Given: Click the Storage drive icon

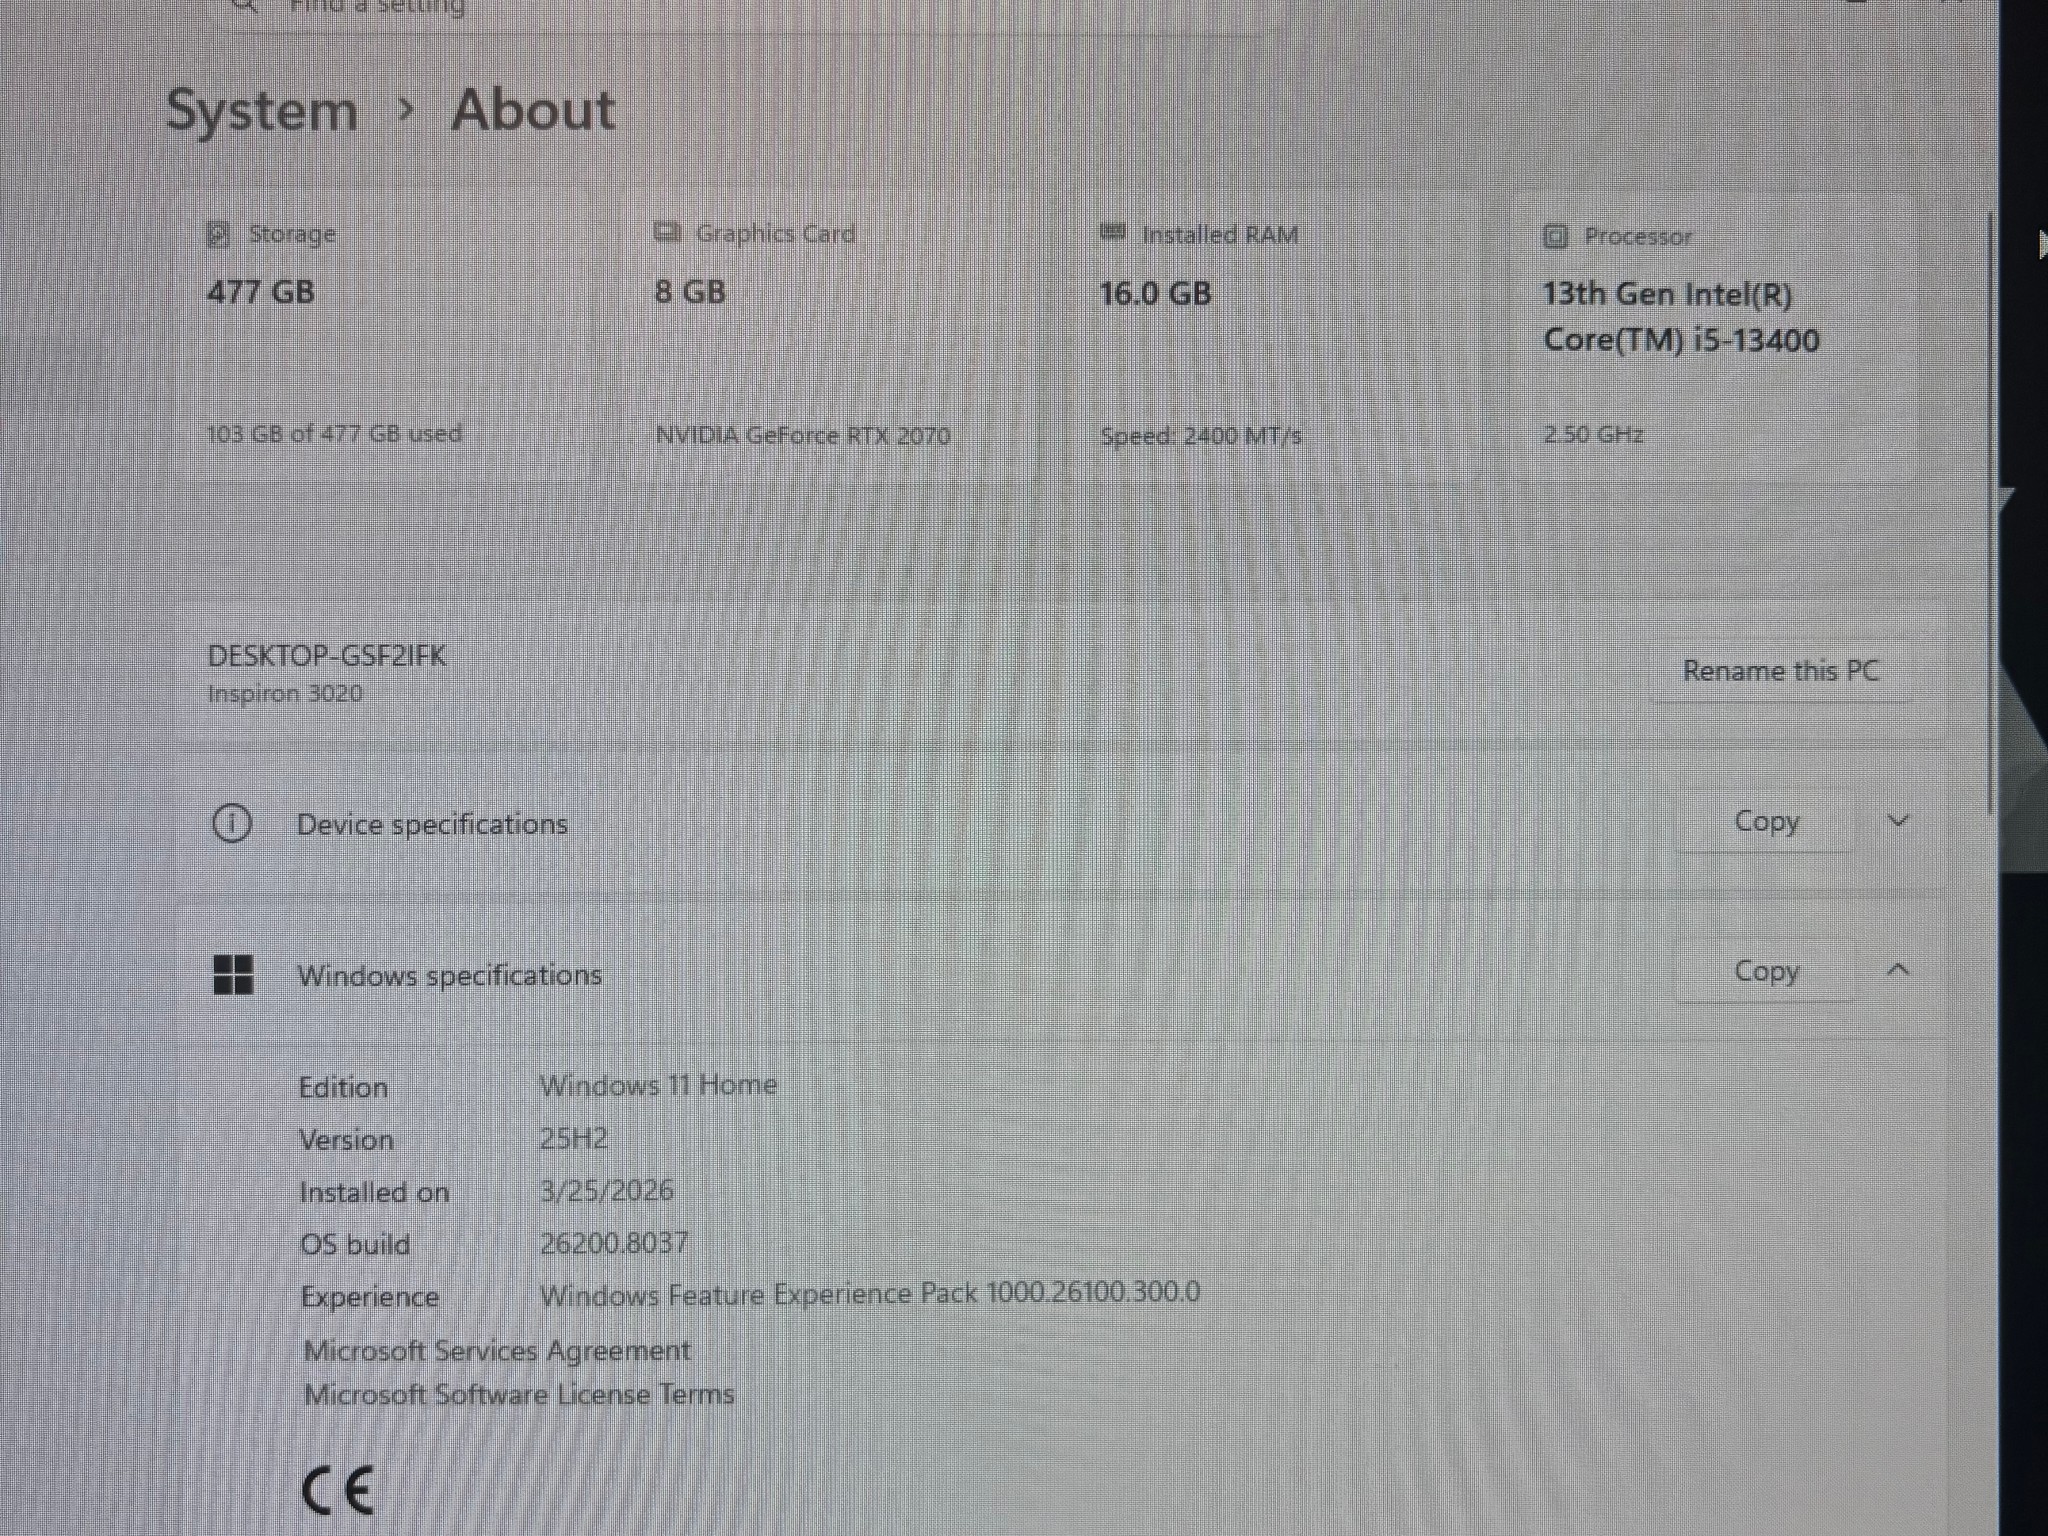Looking at the screenshot, I should [218, 235].
